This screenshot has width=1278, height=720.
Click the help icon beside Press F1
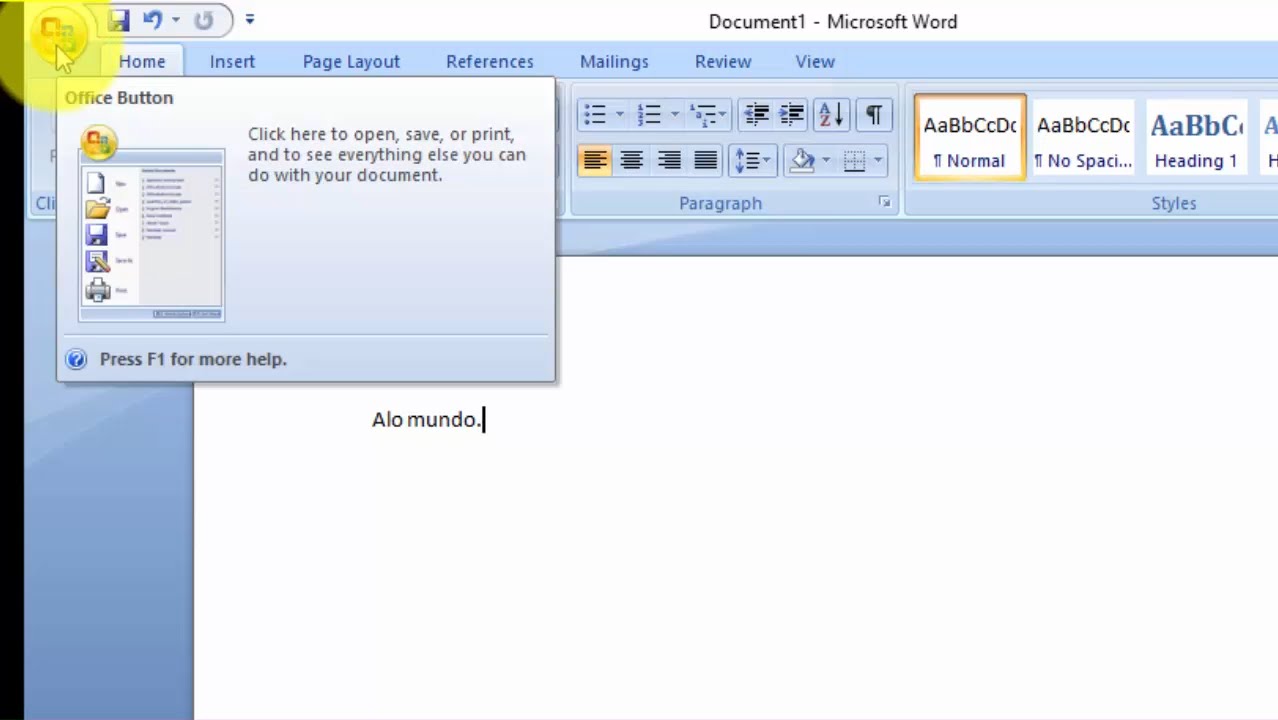pyautogui.click(x=76, y=359)
